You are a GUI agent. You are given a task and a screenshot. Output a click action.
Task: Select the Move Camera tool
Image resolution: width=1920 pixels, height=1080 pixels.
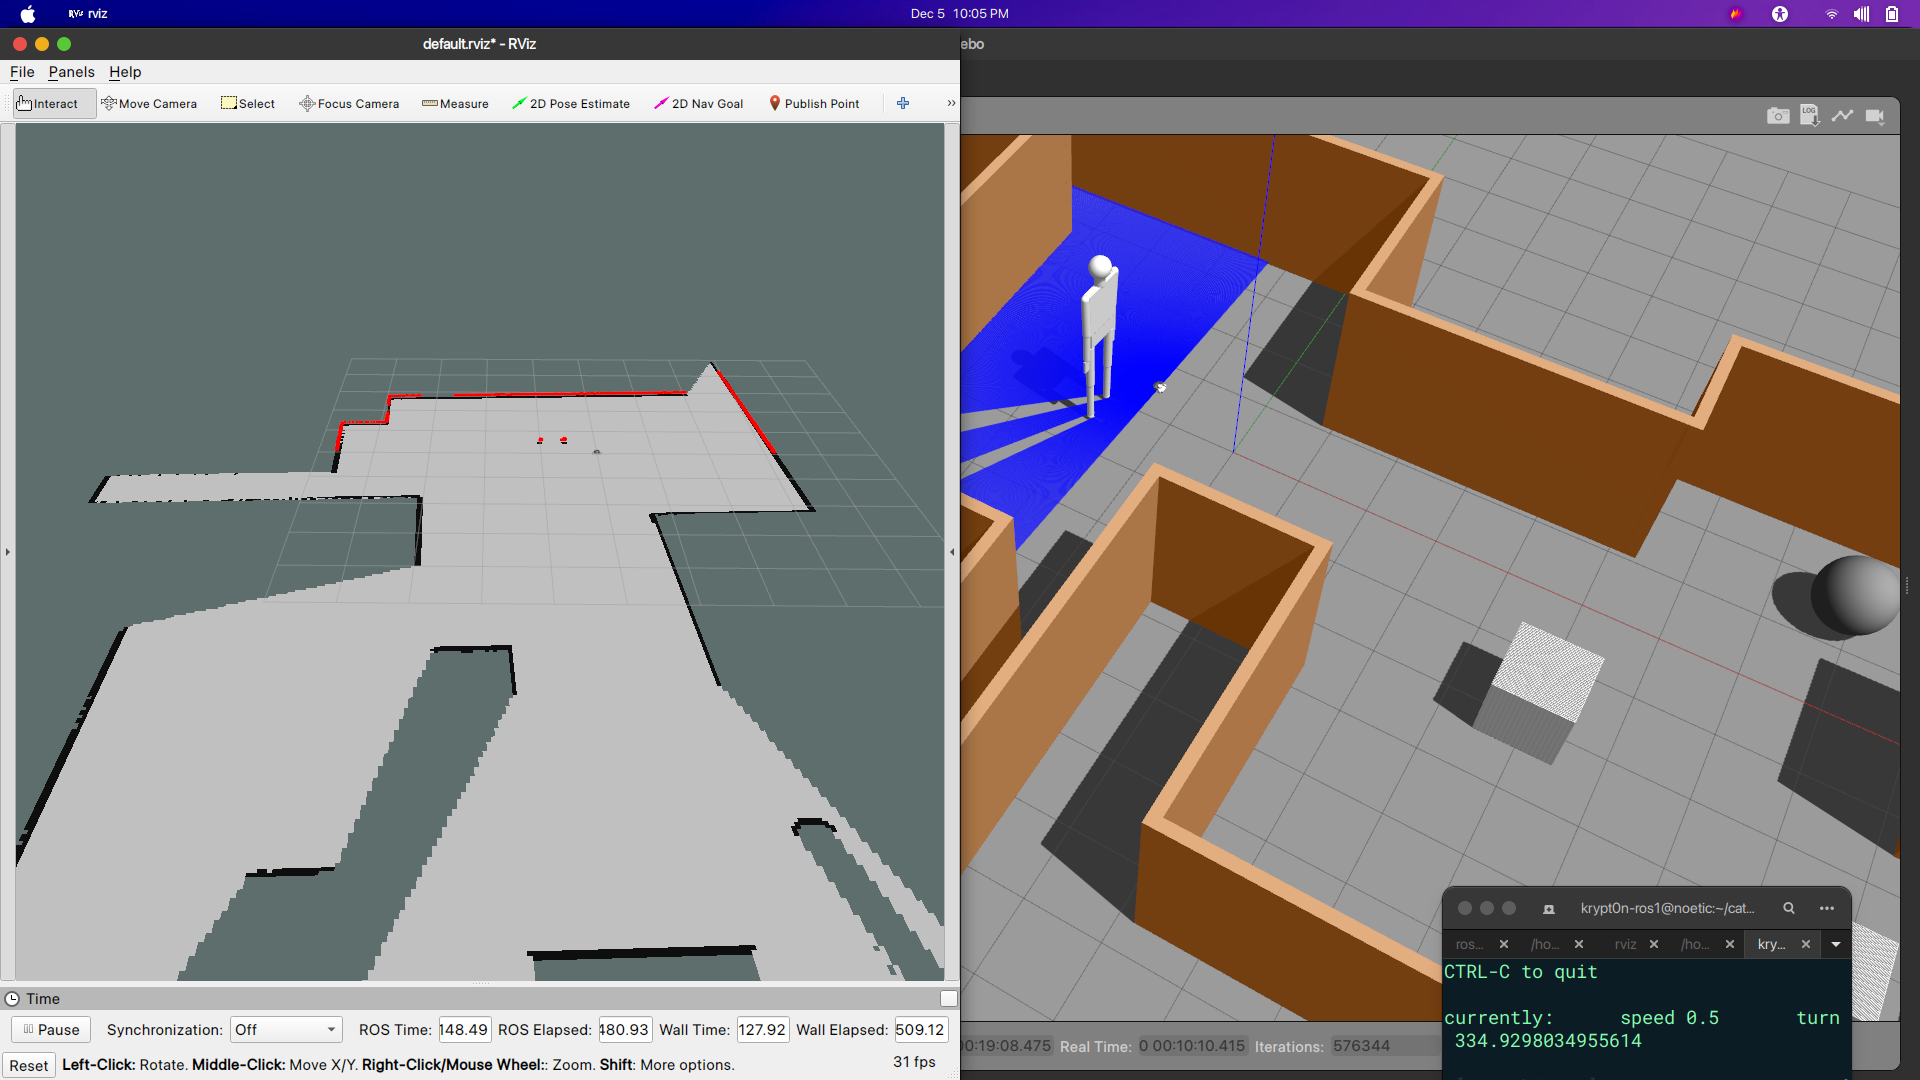click(x=149, y=104)
